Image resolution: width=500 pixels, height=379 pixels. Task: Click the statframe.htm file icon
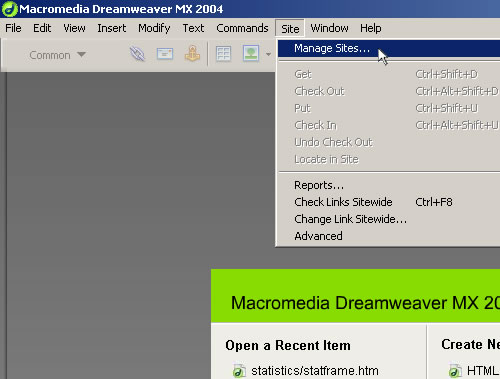pyautogui.click(x=239, y=371)
